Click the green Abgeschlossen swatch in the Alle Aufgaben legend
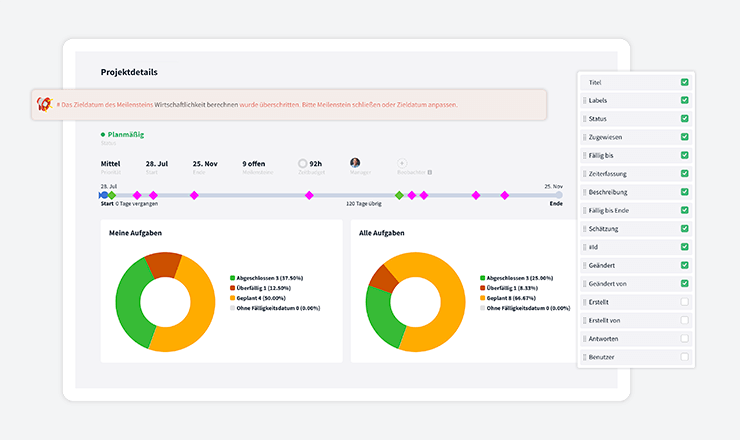Viewport: 740px width, 440px height. pyautogui.click(x=482, y=278)
